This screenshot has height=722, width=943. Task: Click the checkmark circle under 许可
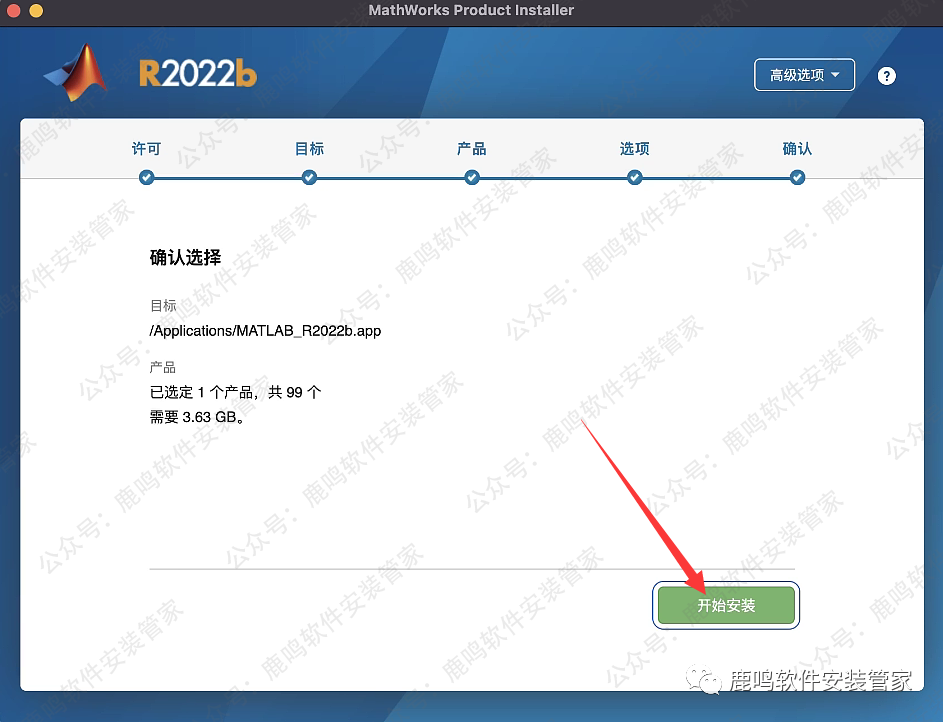[146, 177]
